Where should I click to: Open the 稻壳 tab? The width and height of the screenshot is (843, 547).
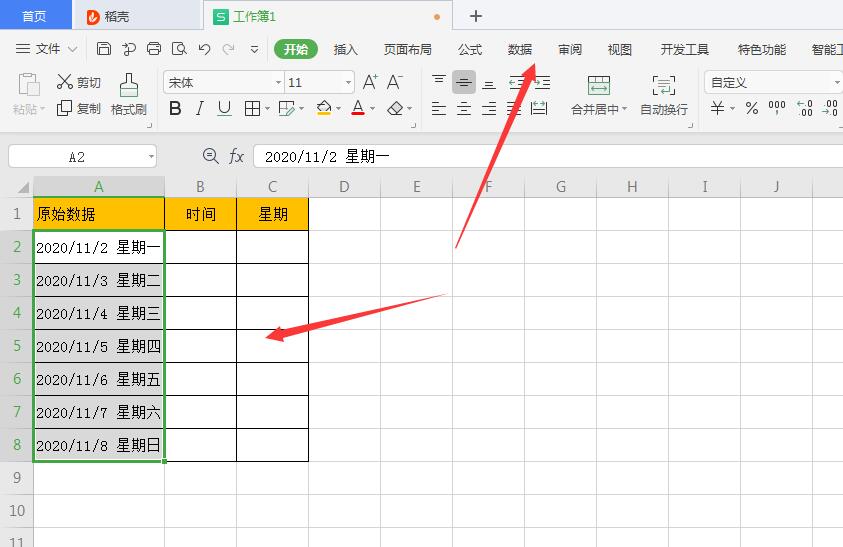point(137,16)
